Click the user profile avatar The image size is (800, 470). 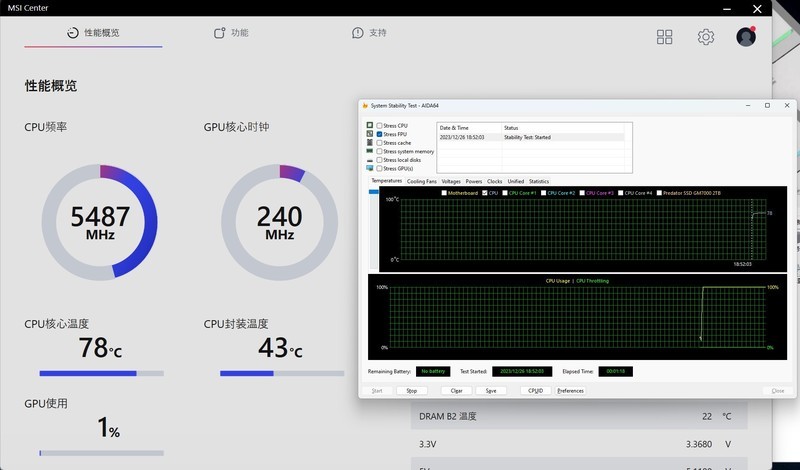tap(746, 37)
